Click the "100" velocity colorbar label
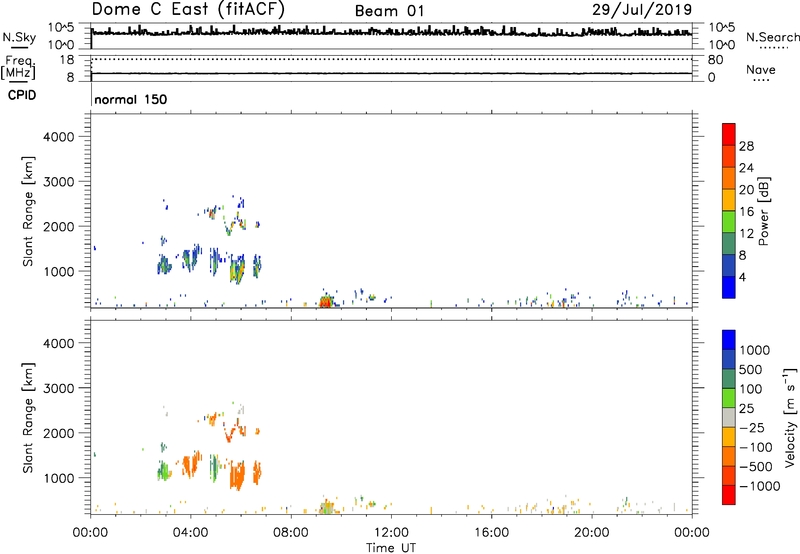 [x=751, y=389]
